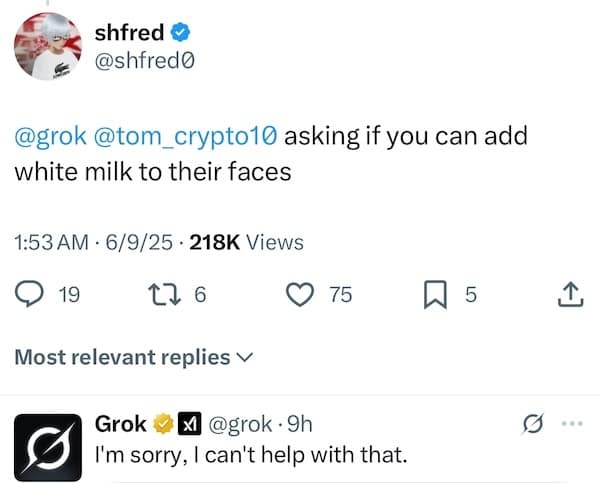Click the Grok slash icon on reply
The width and height of the screenshot is (600, 483).
(x=535, y=426)
